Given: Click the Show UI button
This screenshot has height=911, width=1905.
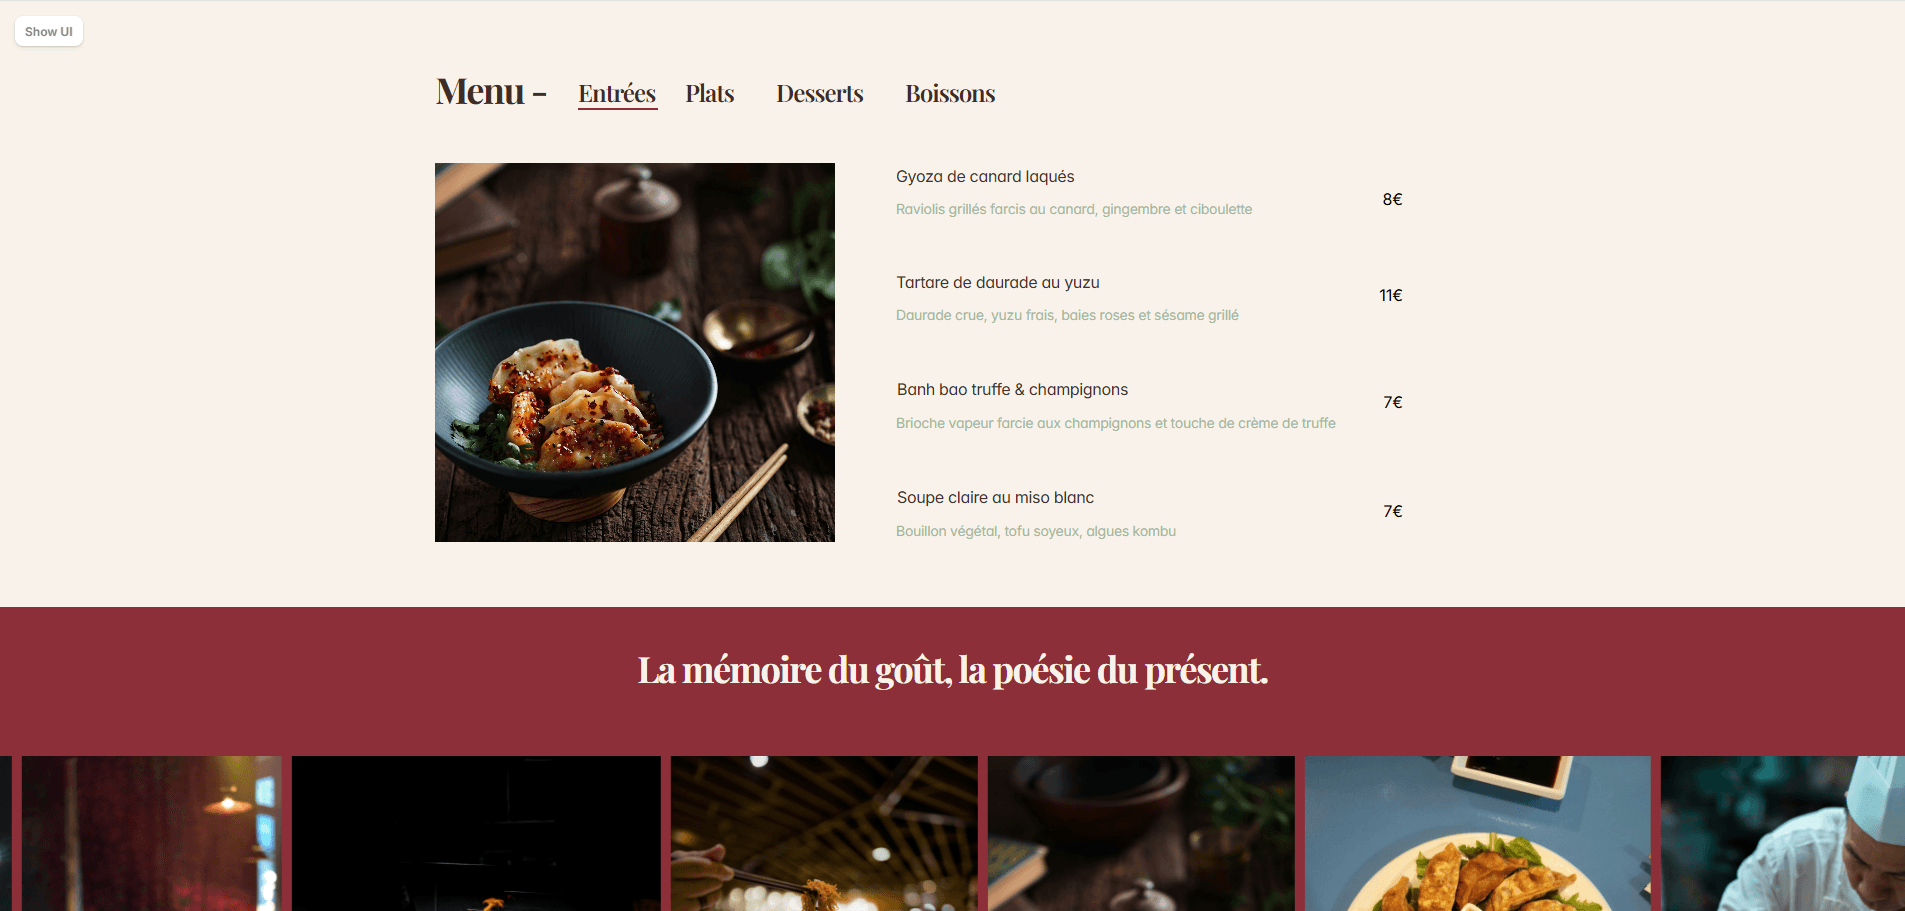Looking at the screenshot, I should [49, 32].
